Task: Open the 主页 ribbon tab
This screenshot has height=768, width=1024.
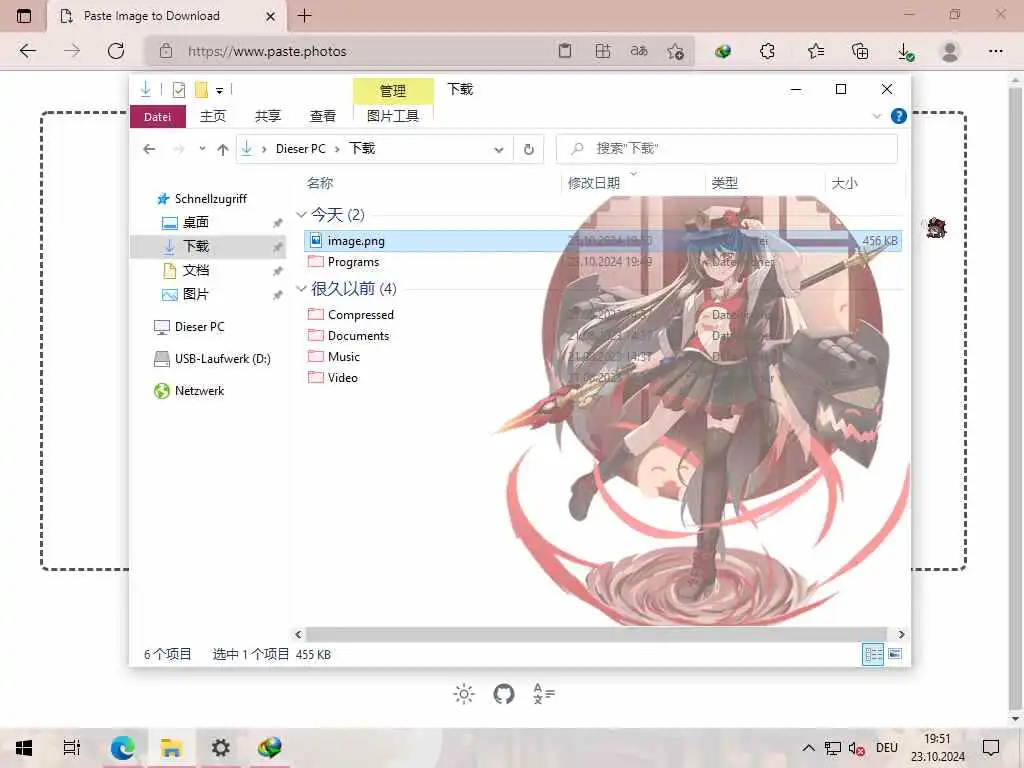Action: (x=212, y=116)
